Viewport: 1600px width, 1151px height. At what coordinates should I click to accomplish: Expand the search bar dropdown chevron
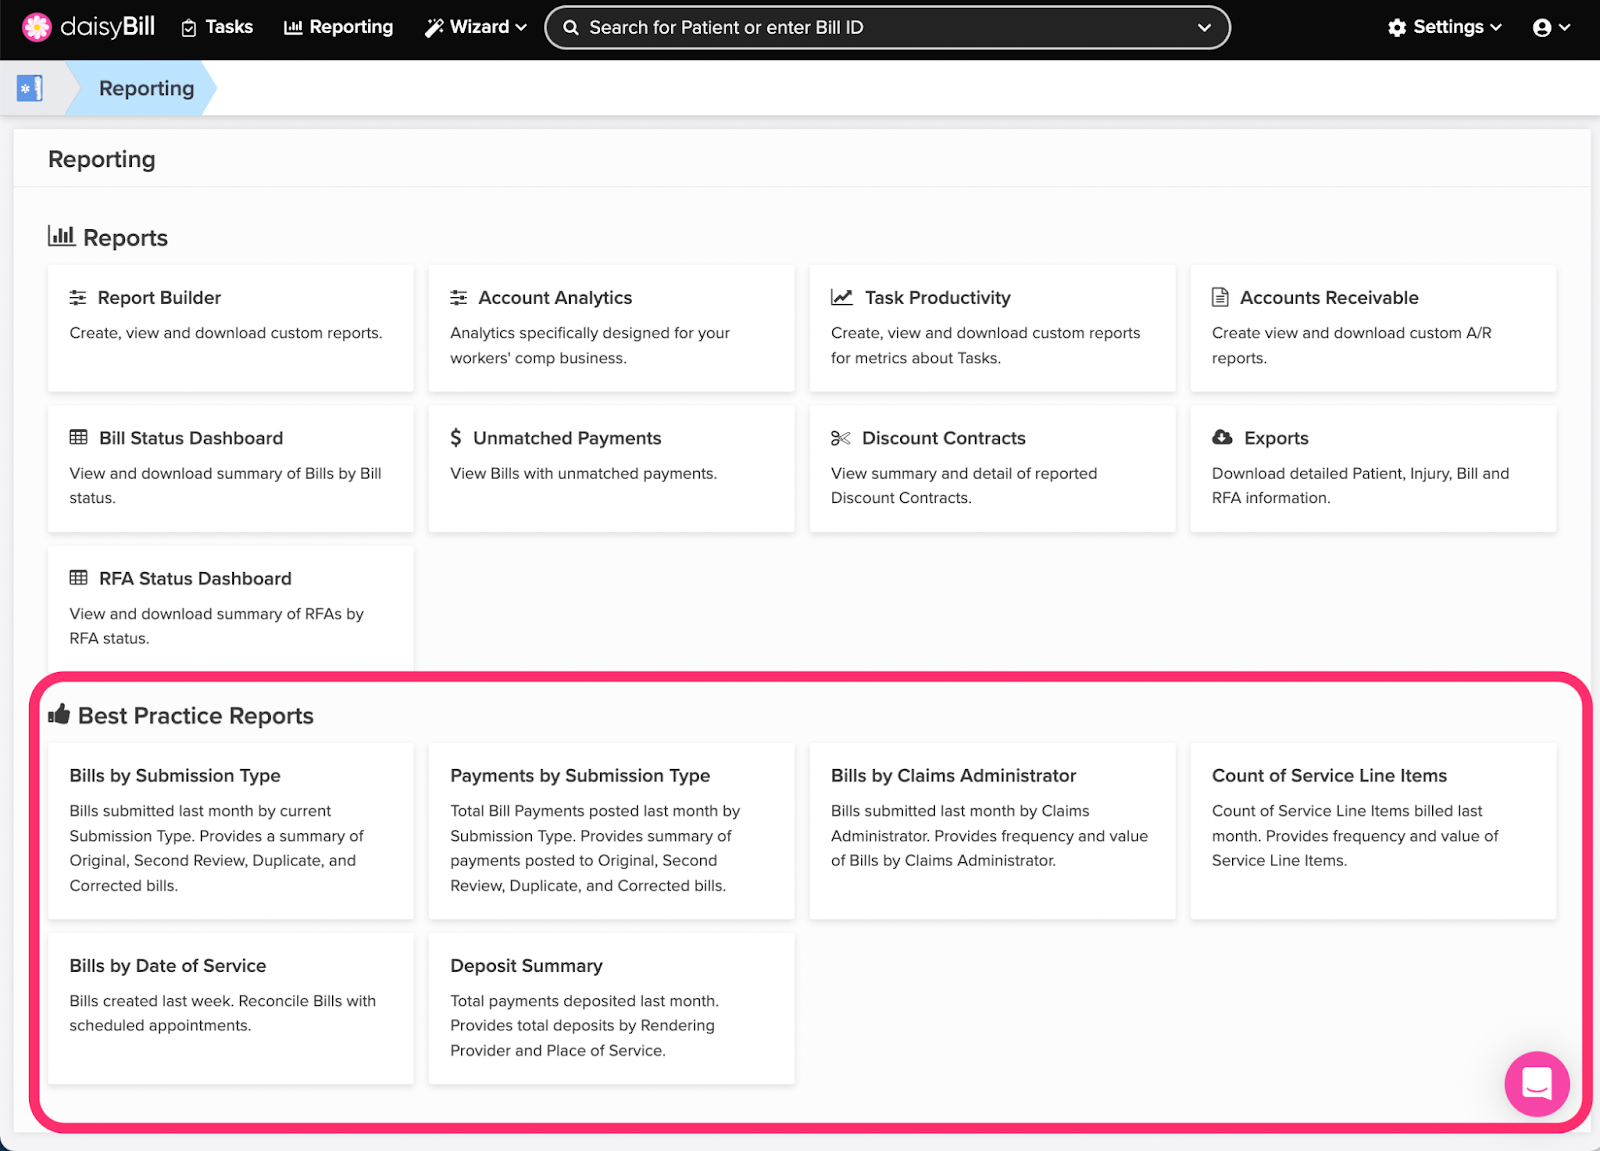1204,28
